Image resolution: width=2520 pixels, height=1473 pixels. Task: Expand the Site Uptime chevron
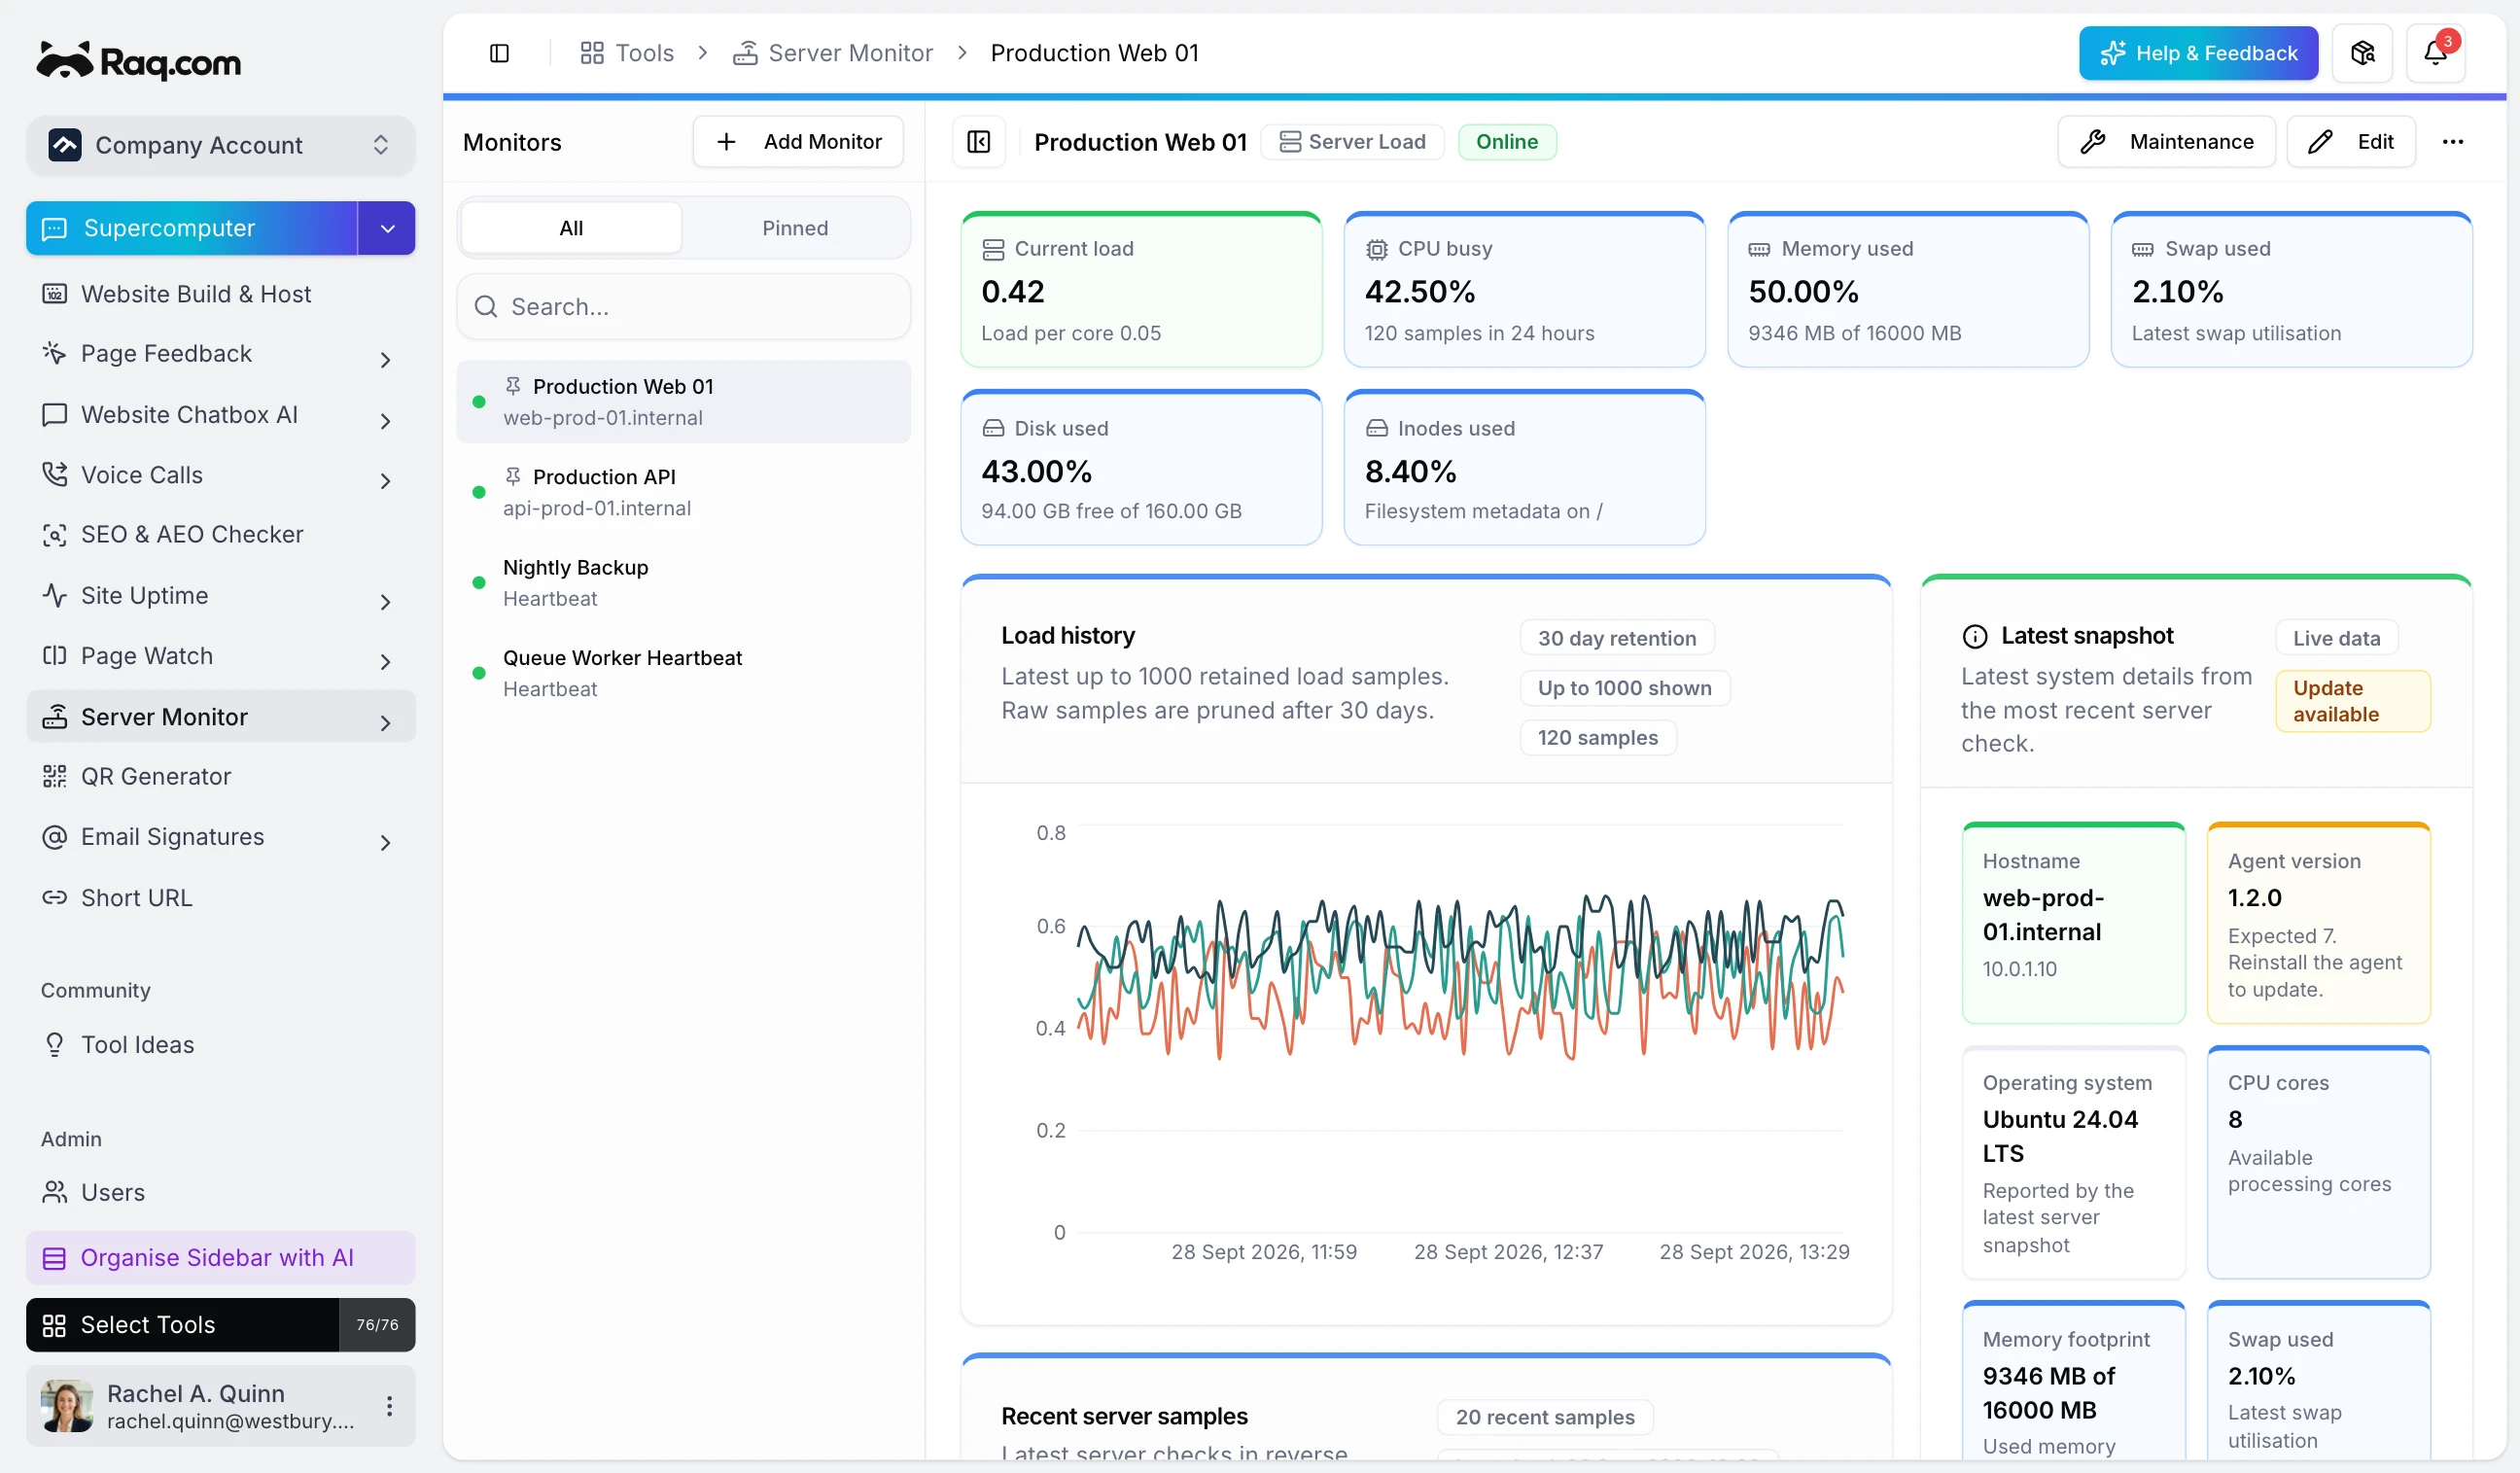pos(385,601)
